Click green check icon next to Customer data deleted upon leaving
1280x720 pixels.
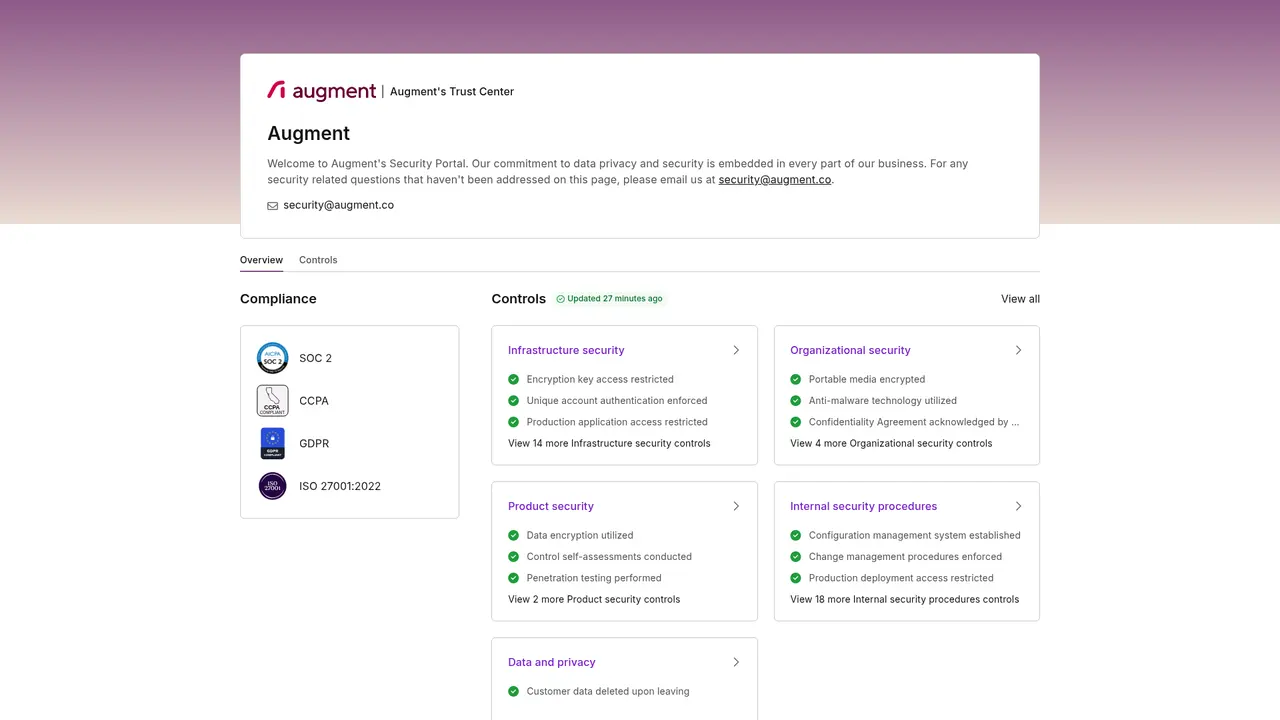514,691
